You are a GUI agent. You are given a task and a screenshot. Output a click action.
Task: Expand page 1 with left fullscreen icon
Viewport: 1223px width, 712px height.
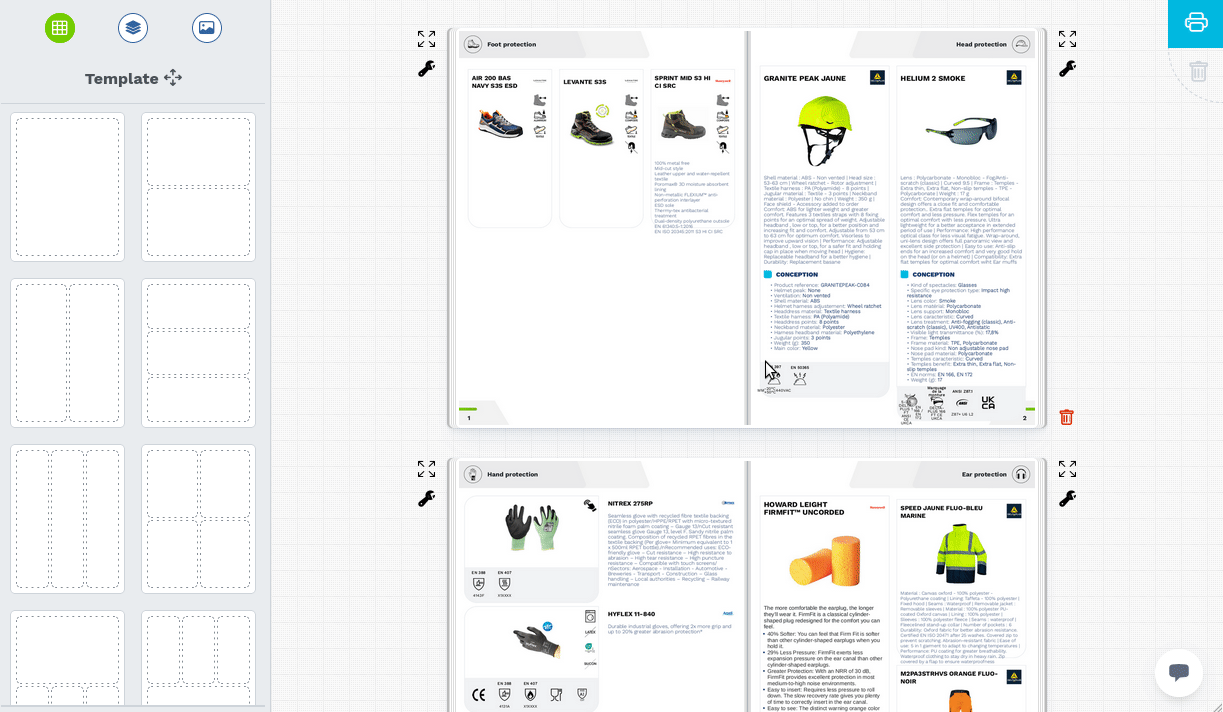pyautogui.click(x=427, y=39)
